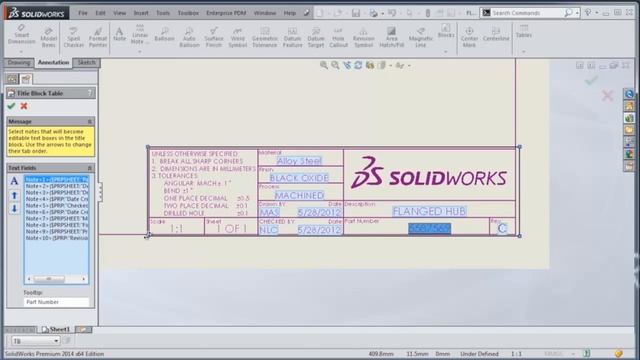
Task: Select the Centerline tool
Action: (496, 34)
